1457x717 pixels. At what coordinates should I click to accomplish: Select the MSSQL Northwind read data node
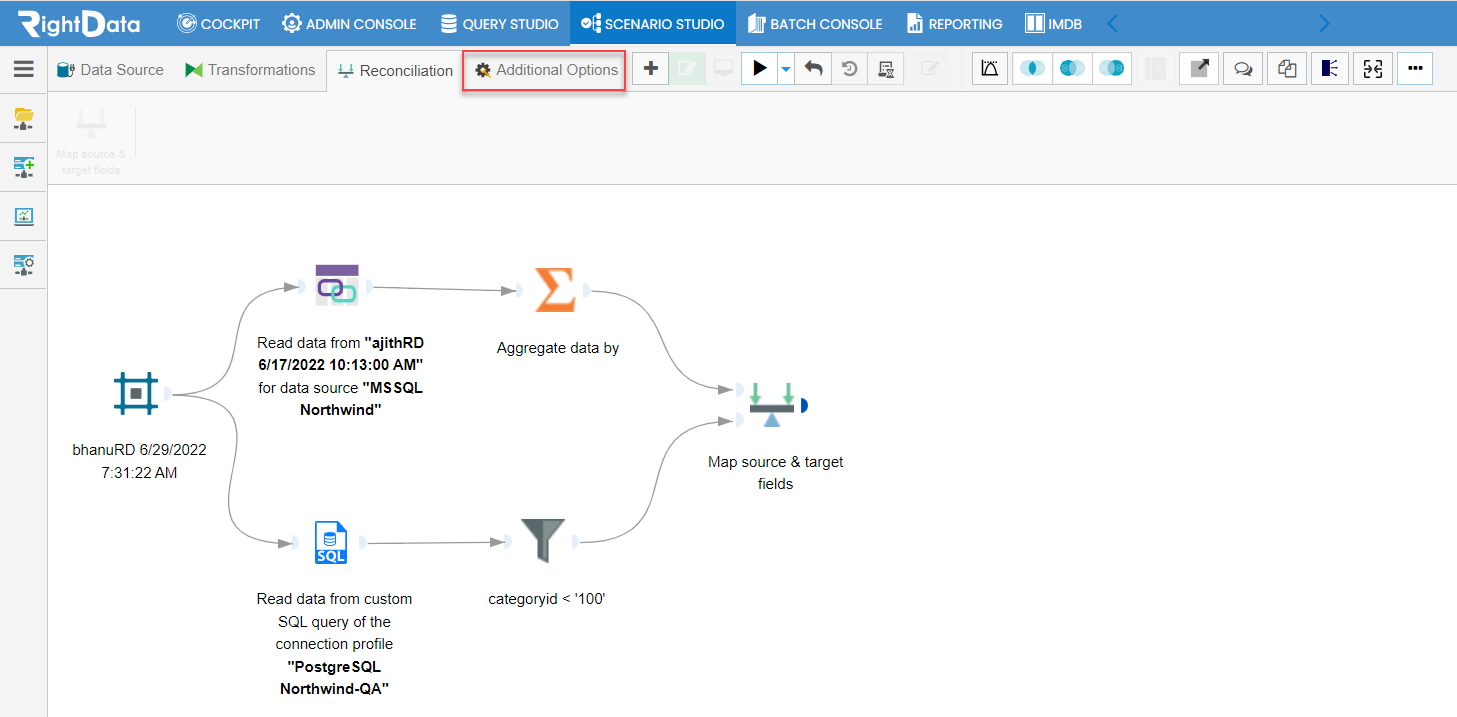(336, 286)
